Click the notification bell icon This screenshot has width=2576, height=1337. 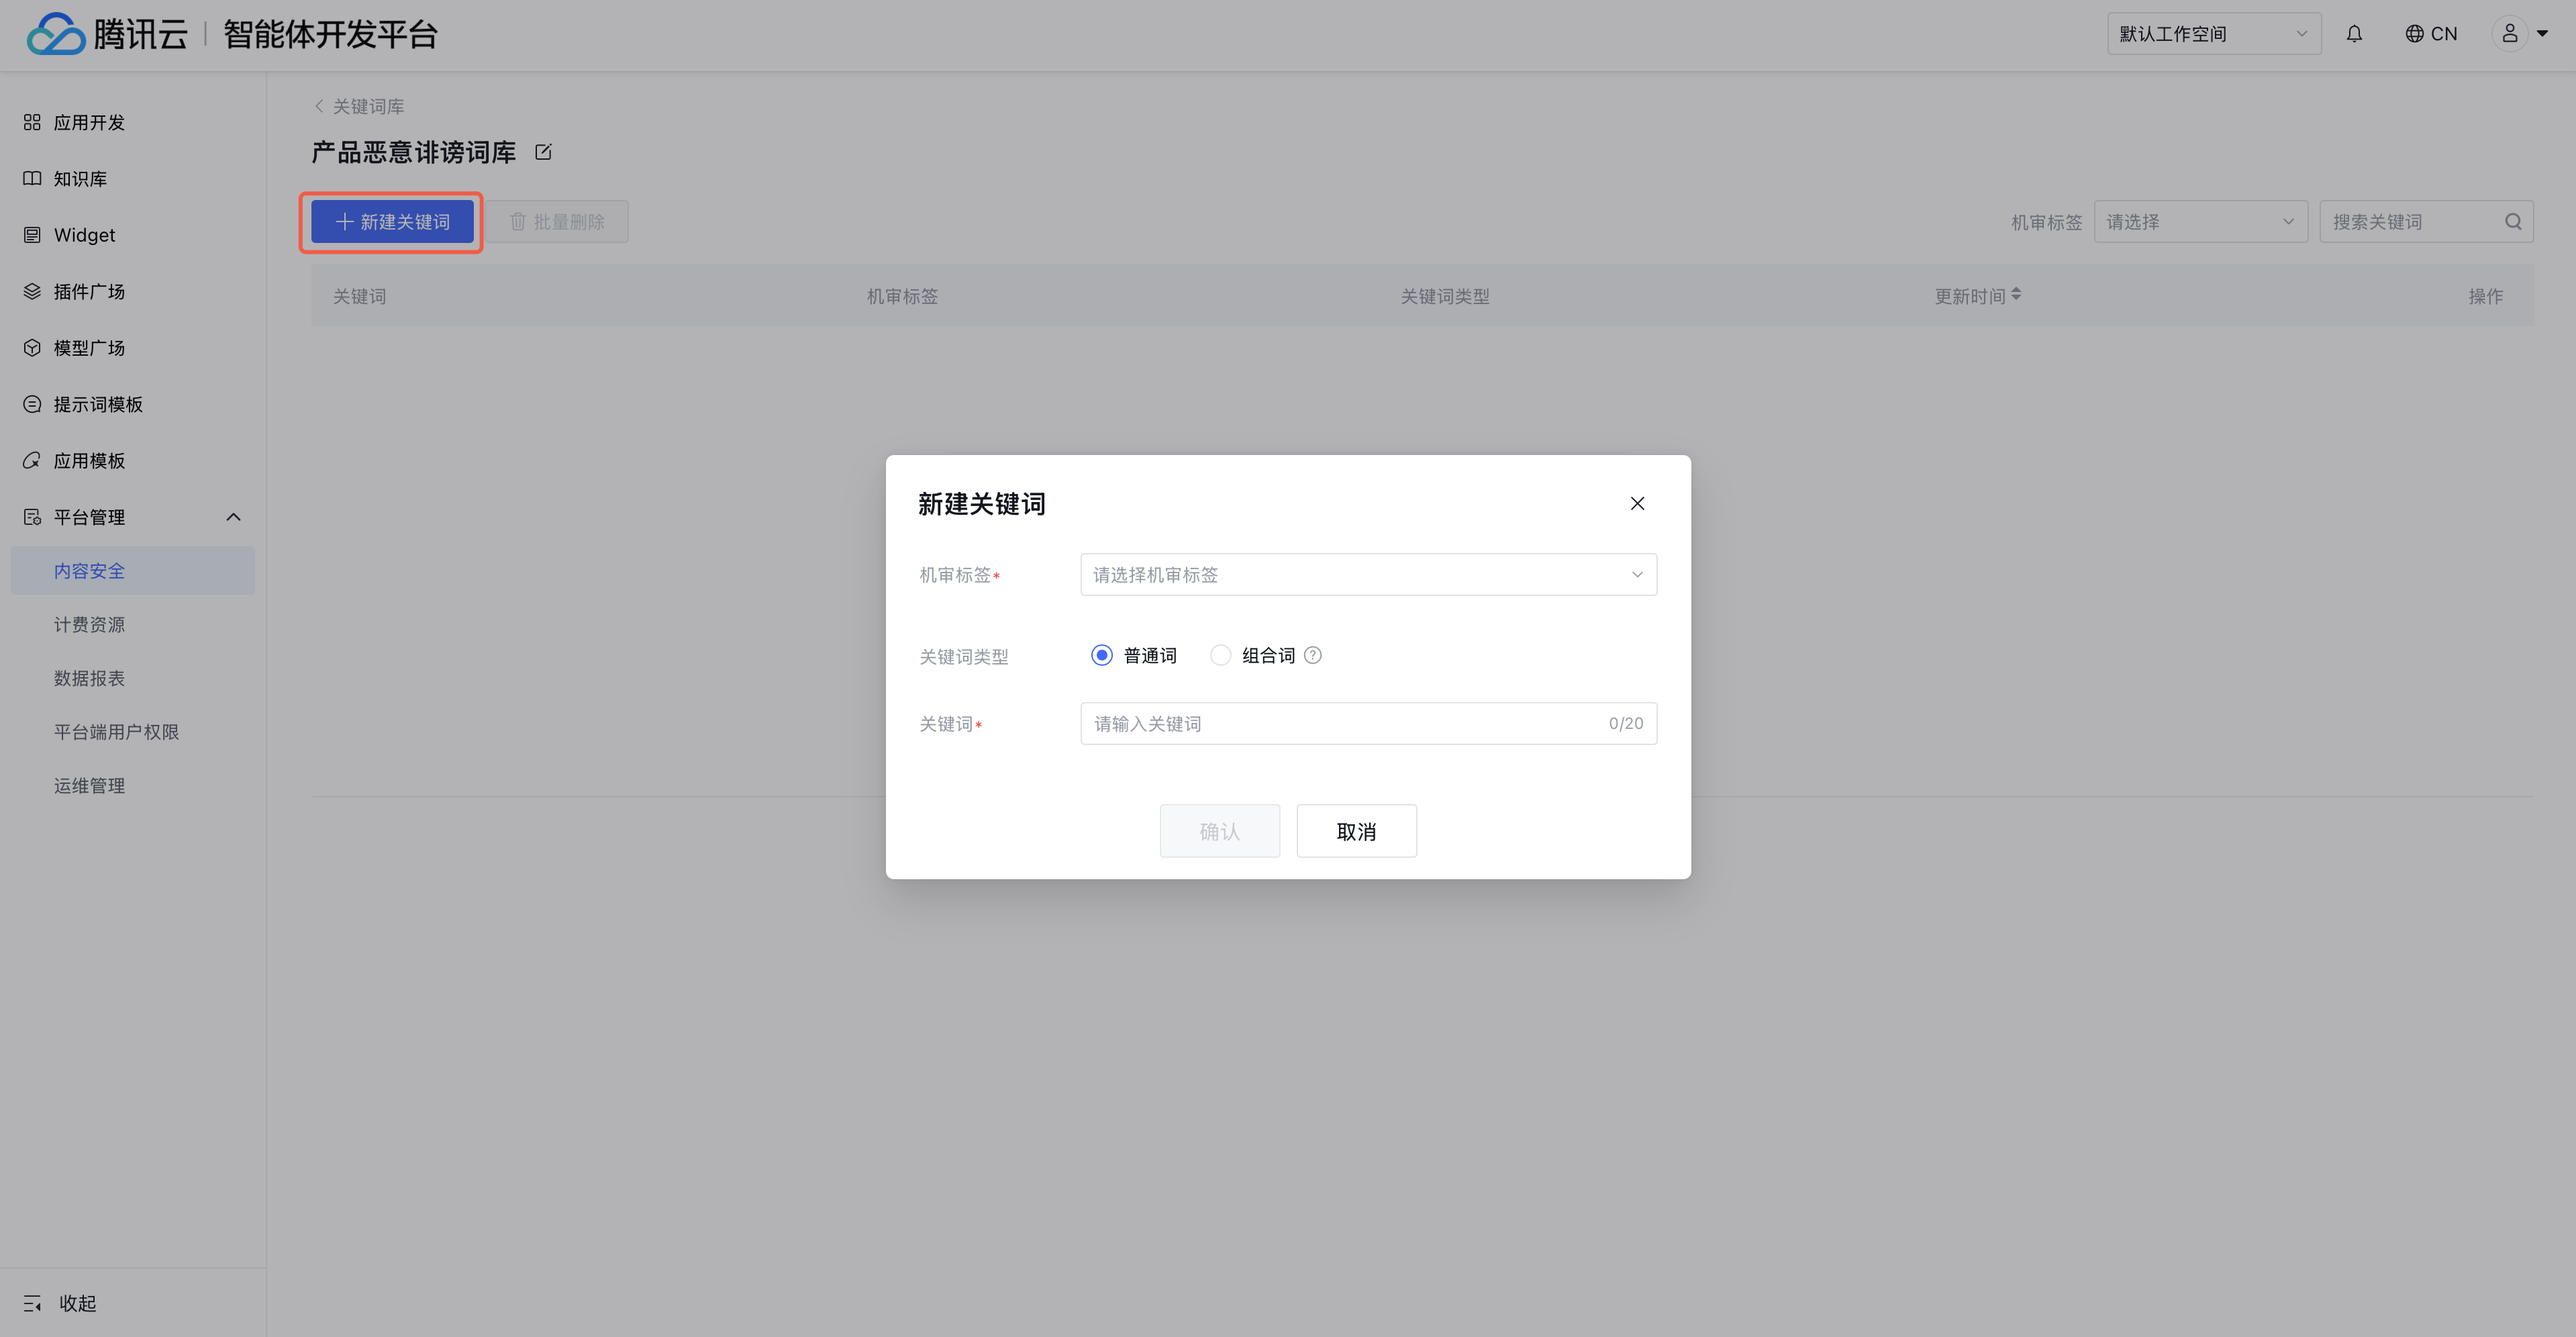click(2354, 34)
